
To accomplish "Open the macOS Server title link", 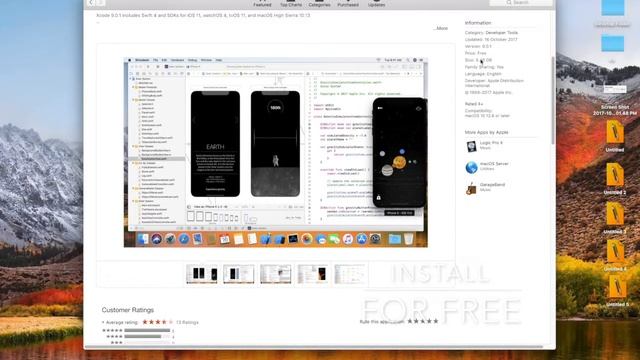I will pyautogui.click(x=494, y=164).
